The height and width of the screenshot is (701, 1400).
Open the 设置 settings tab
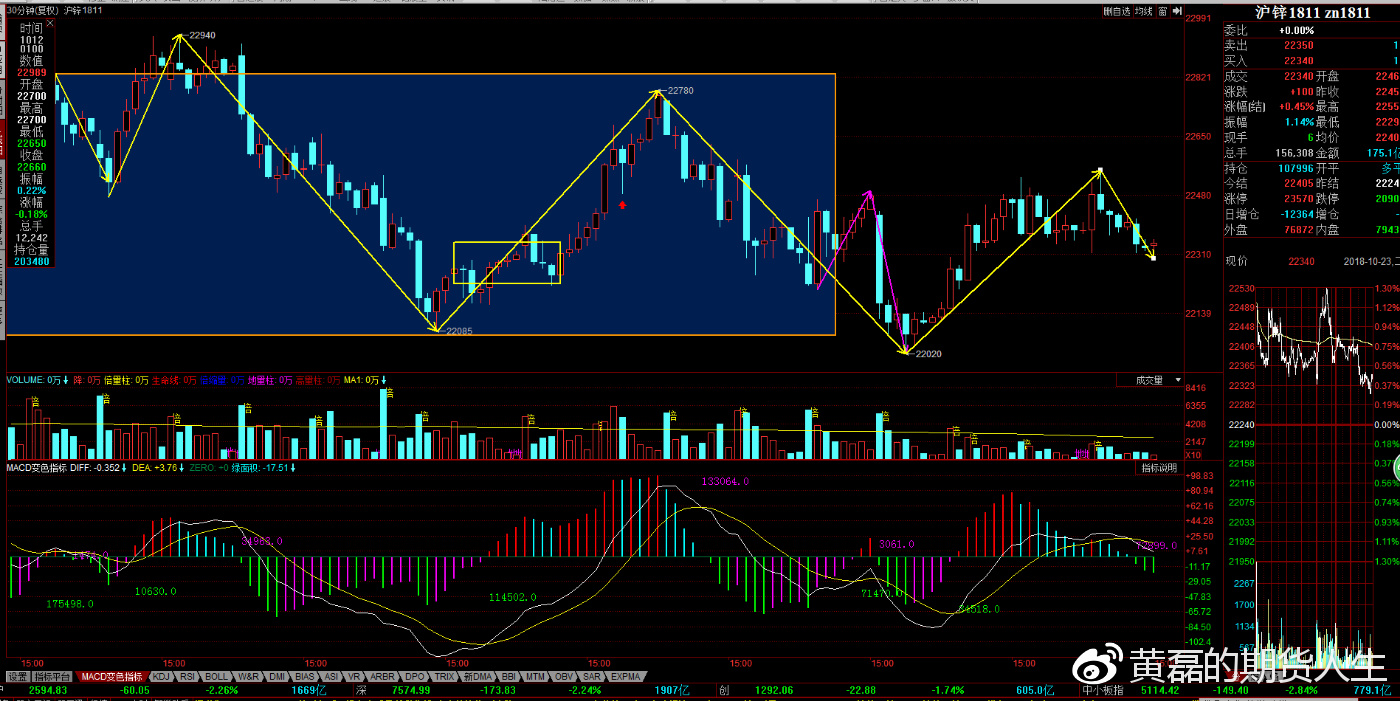pyautogui.click(x=17, y=677)
